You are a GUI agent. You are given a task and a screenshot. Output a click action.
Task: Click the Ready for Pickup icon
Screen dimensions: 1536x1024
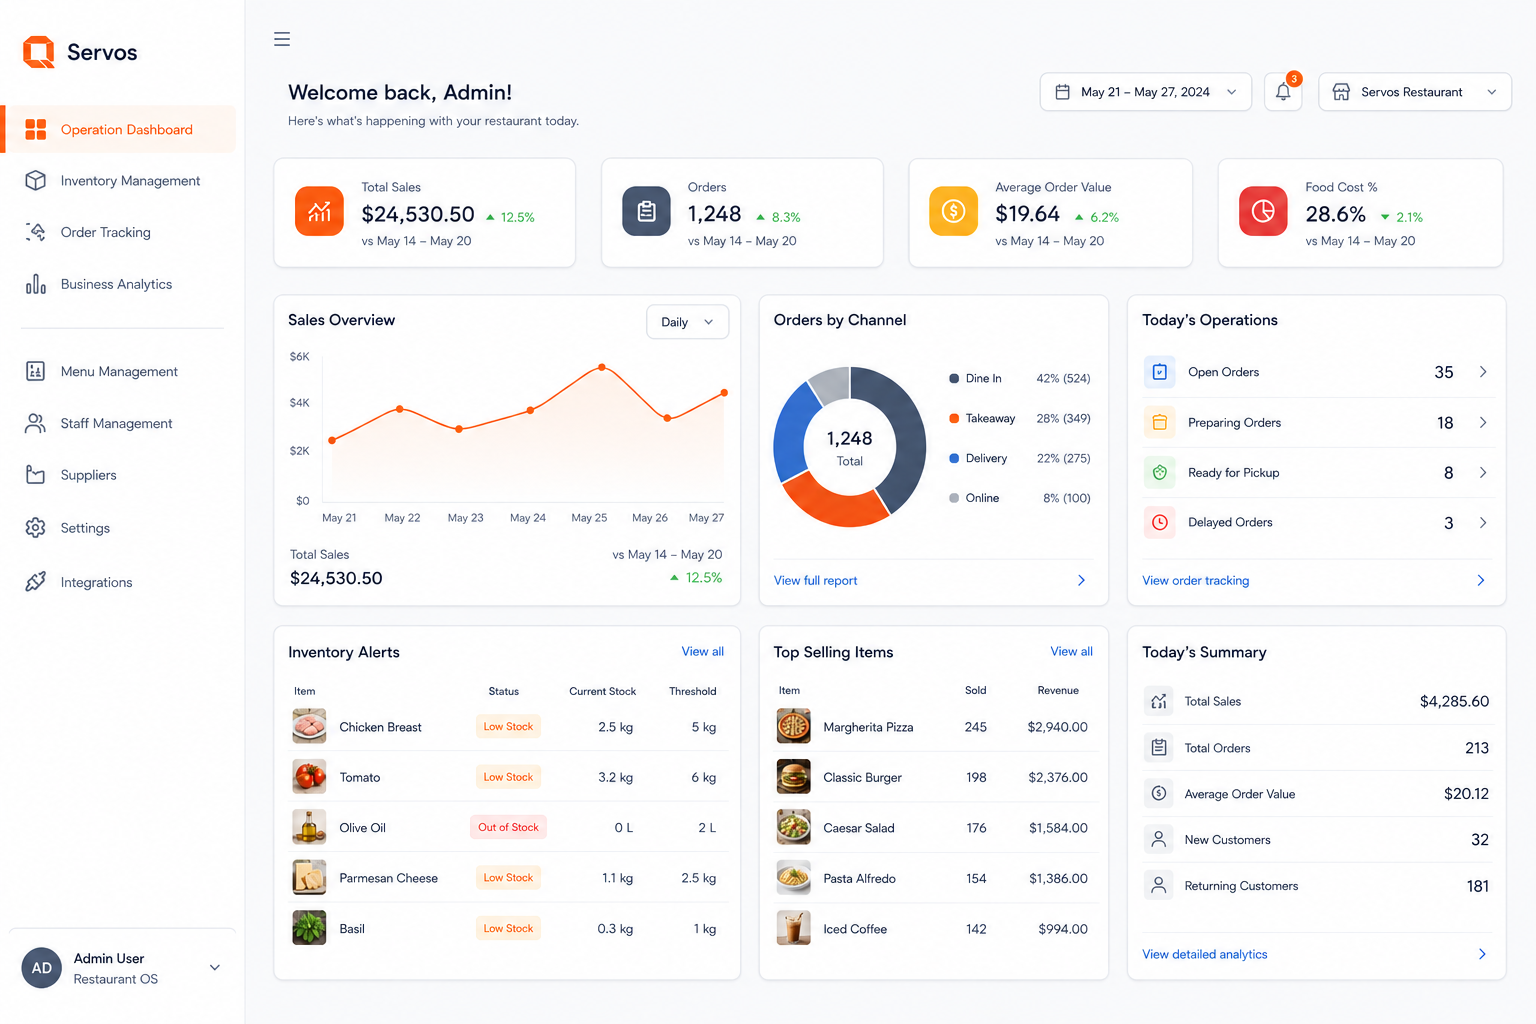click(1160, 473)
